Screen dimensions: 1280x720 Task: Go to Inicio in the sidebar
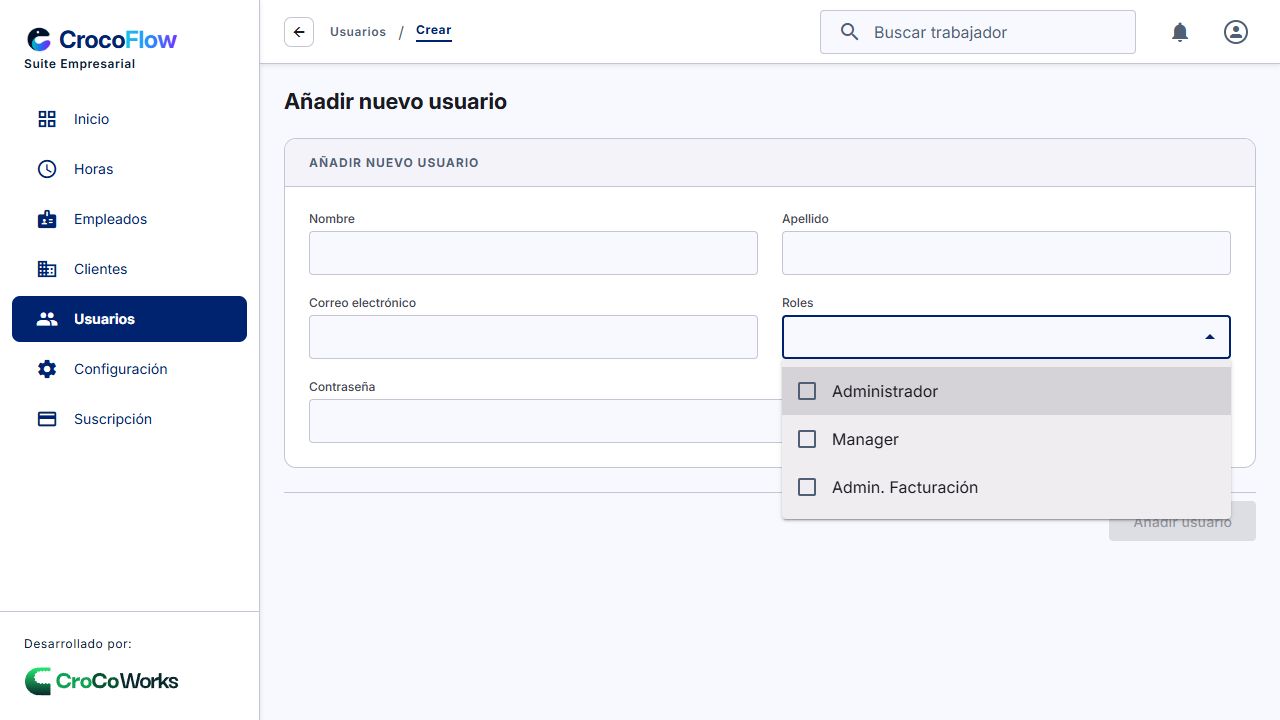pyautogui.click(x=129, y=119)
